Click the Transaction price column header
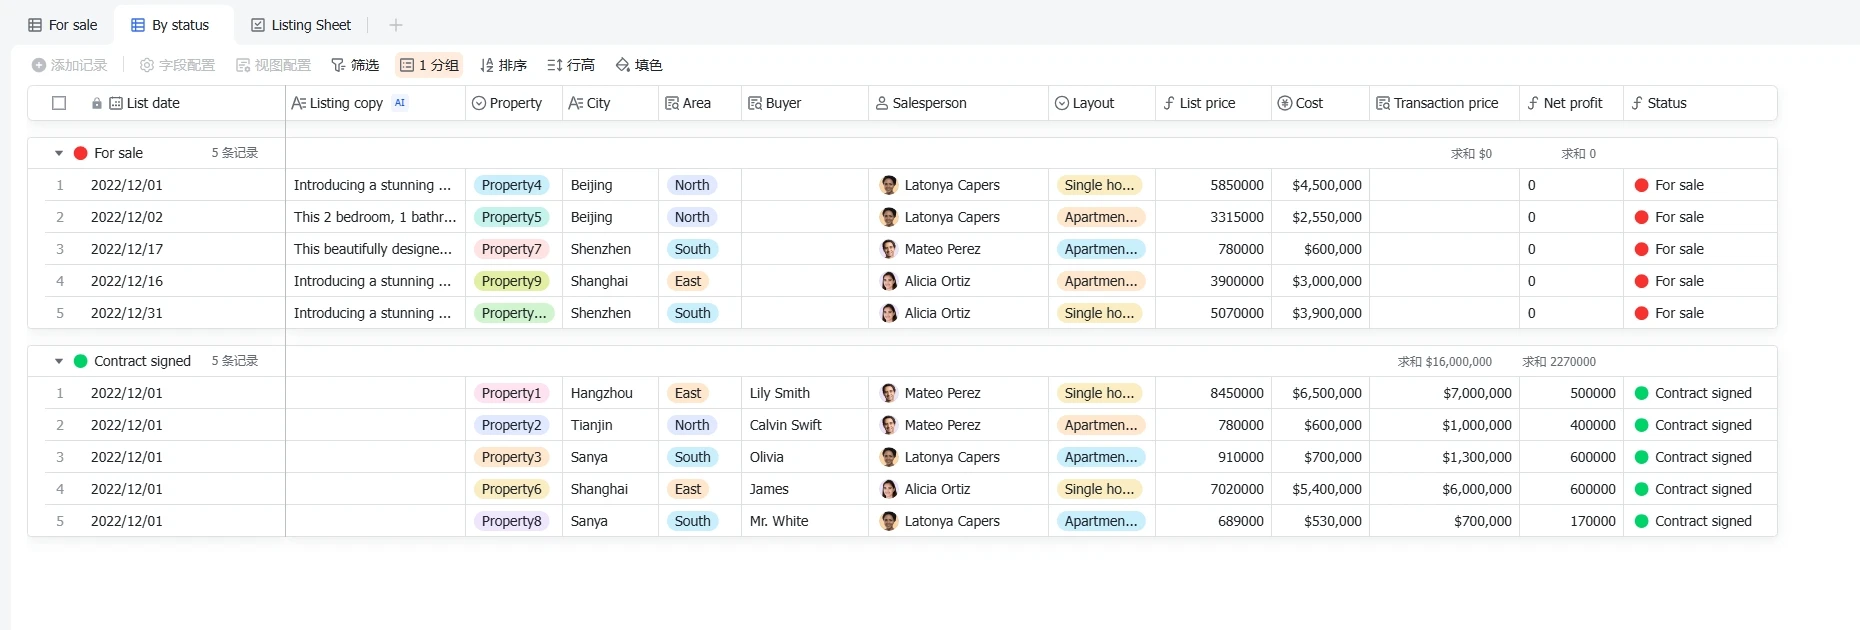Image resolution: width=1860 pixels, height=630 pixels. (x=1444, y=103)
